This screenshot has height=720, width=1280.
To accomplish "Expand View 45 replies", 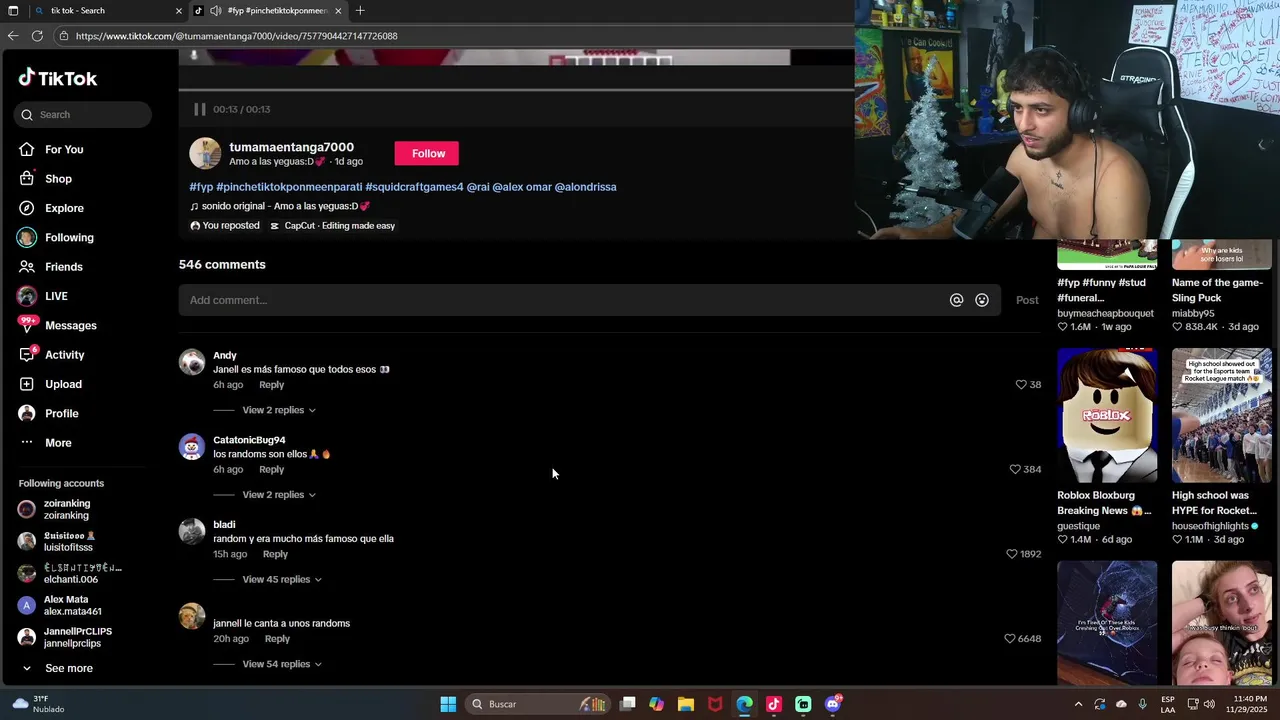I will click(282, 580).
